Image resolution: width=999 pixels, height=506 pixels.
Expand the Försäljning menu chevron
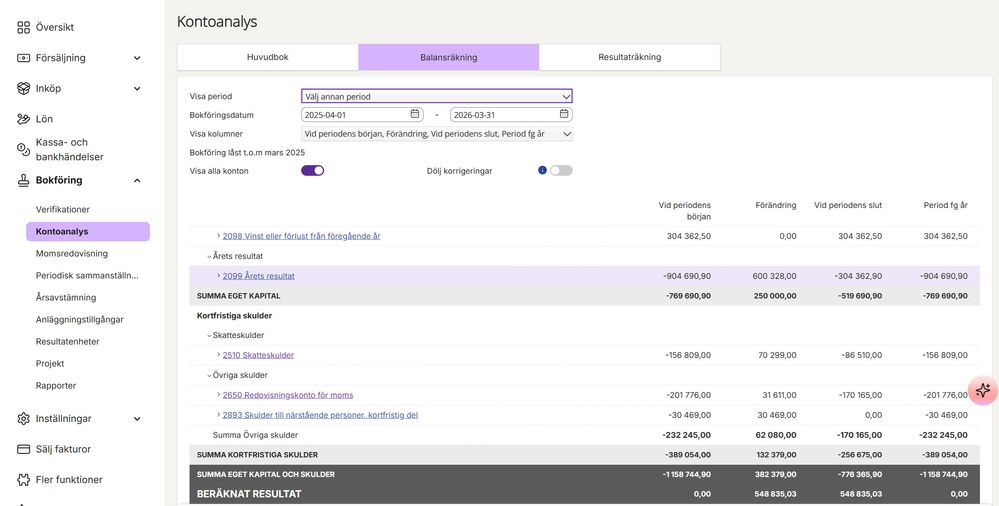[137, 58]
